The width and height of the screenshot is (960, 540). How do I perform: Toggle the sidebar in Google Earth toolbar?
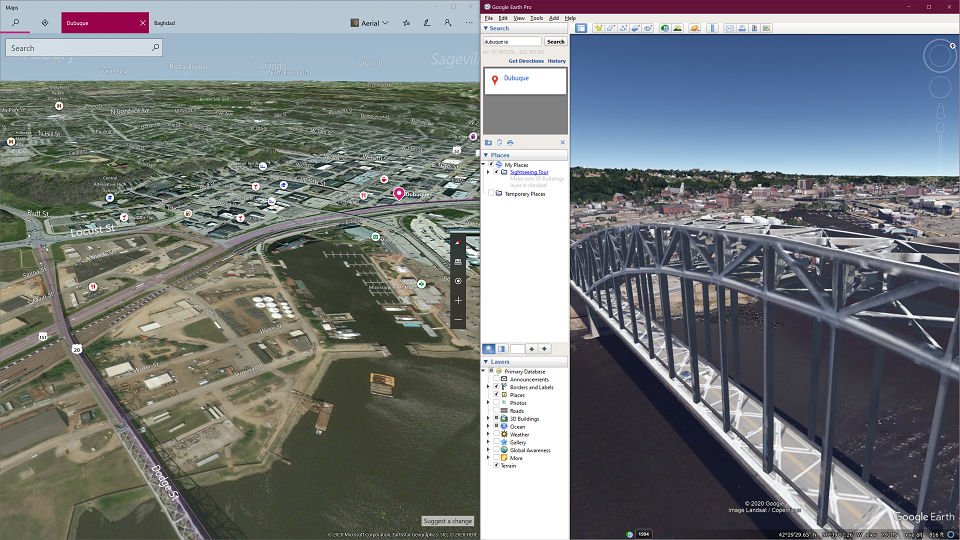(x=581, y=28)
